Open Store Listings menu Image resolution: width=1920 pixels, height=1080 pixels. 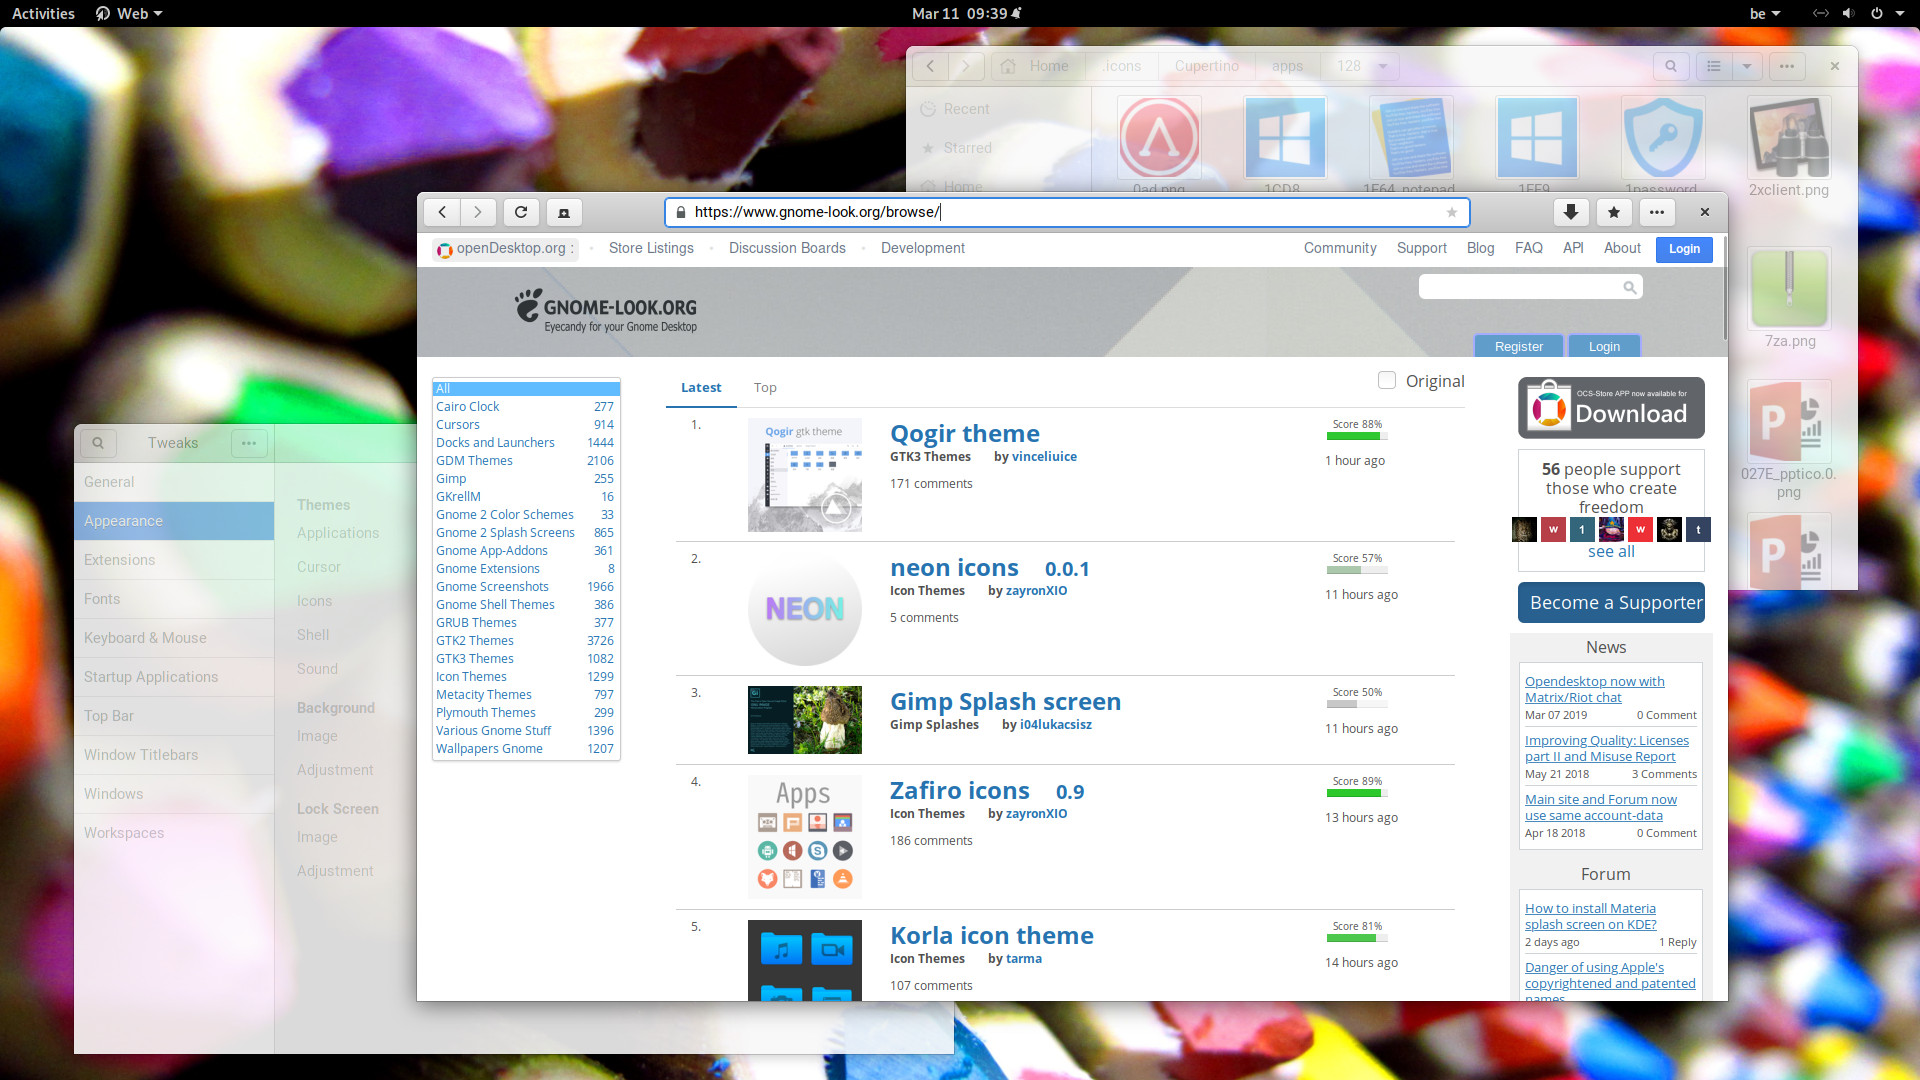tap(651, 248)
